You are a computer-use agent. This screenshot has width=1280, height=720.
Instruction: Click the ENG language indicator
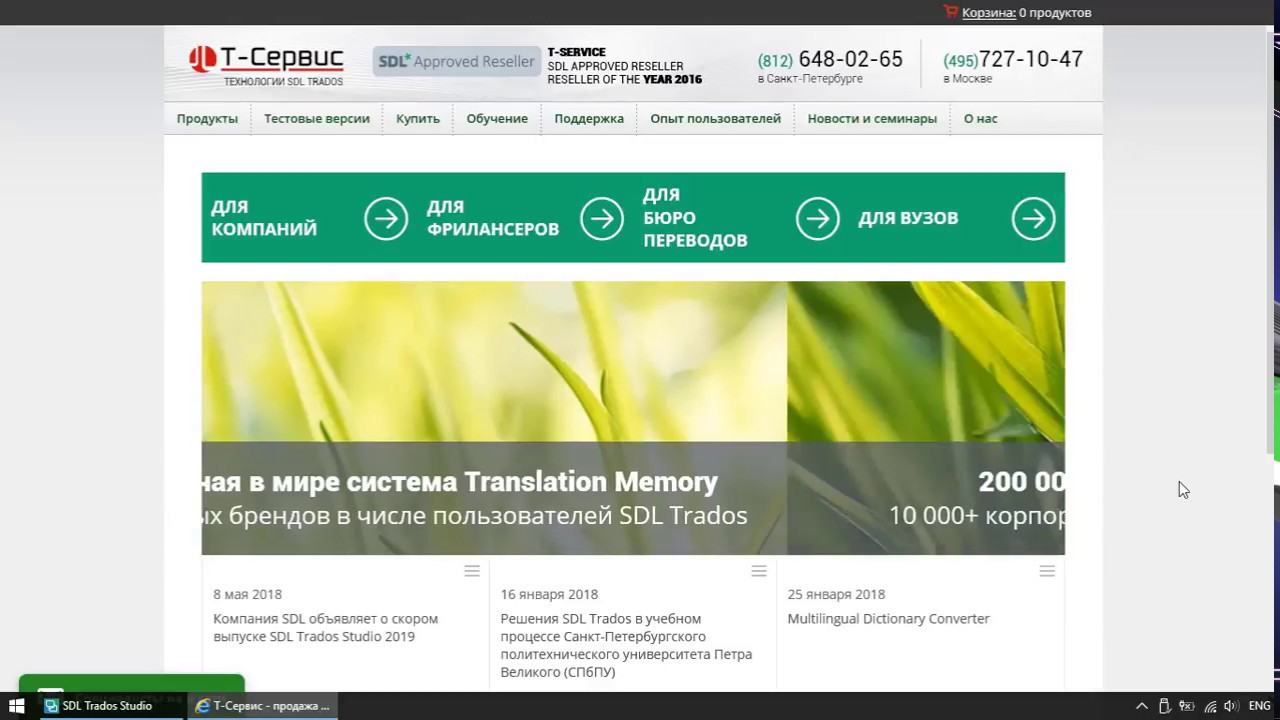coord(1259,706)
